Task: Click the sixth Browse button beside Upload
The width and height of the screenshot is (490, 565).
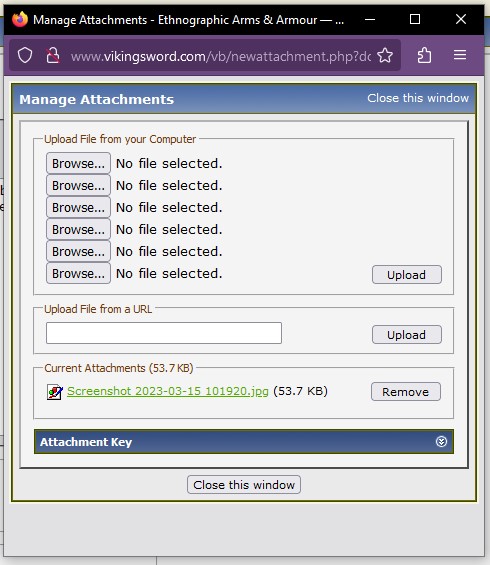Action: click(78, 273)
